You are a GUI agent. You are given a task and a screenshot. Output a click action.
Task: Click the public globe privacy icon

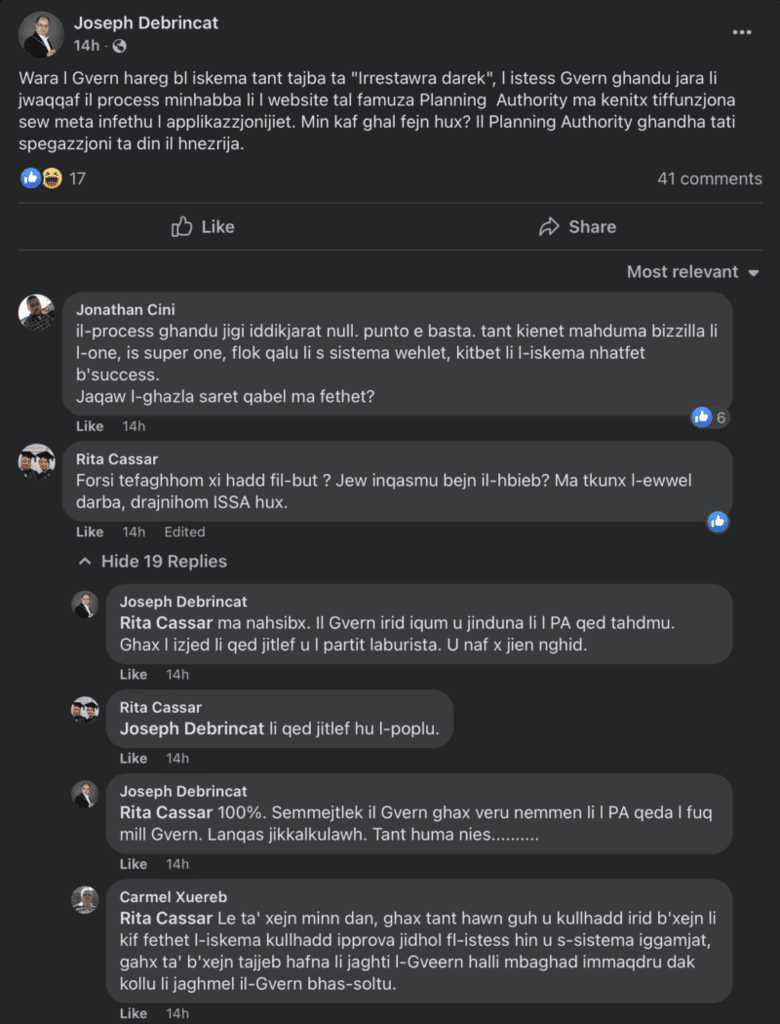click(120, 46)
